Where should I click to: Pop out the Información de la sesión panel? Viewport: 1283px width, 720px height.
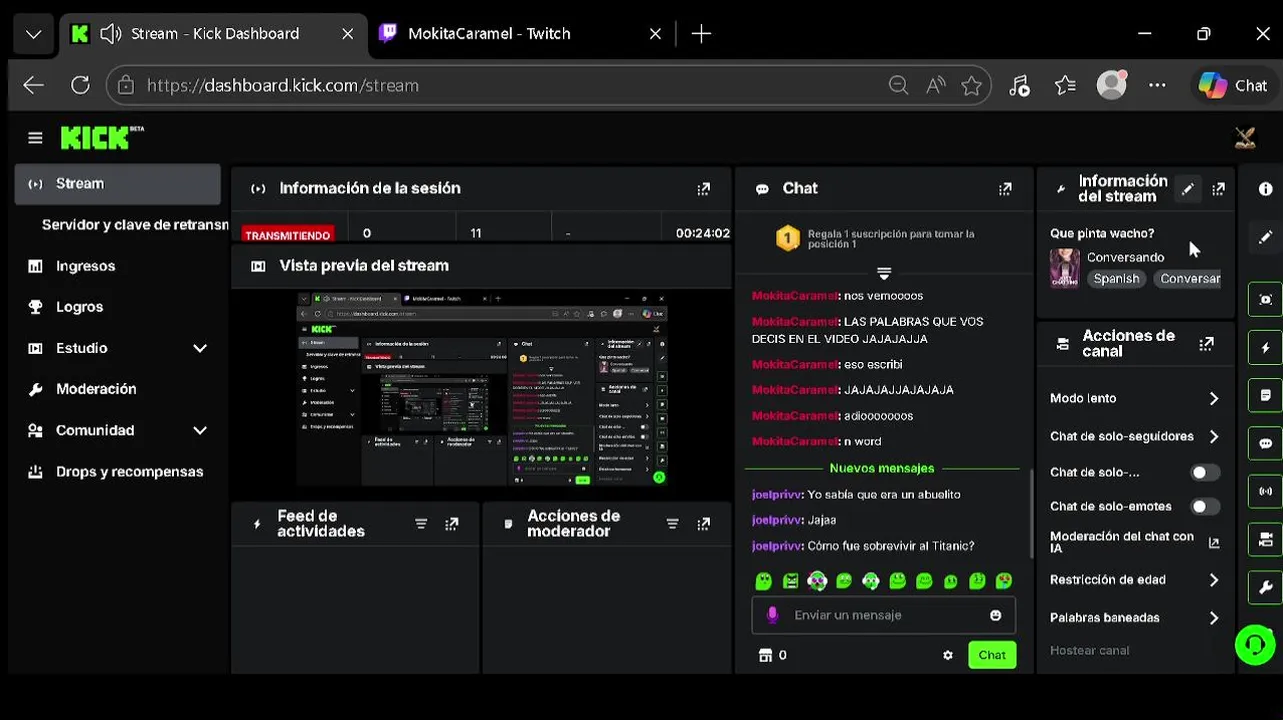point(704,188)
